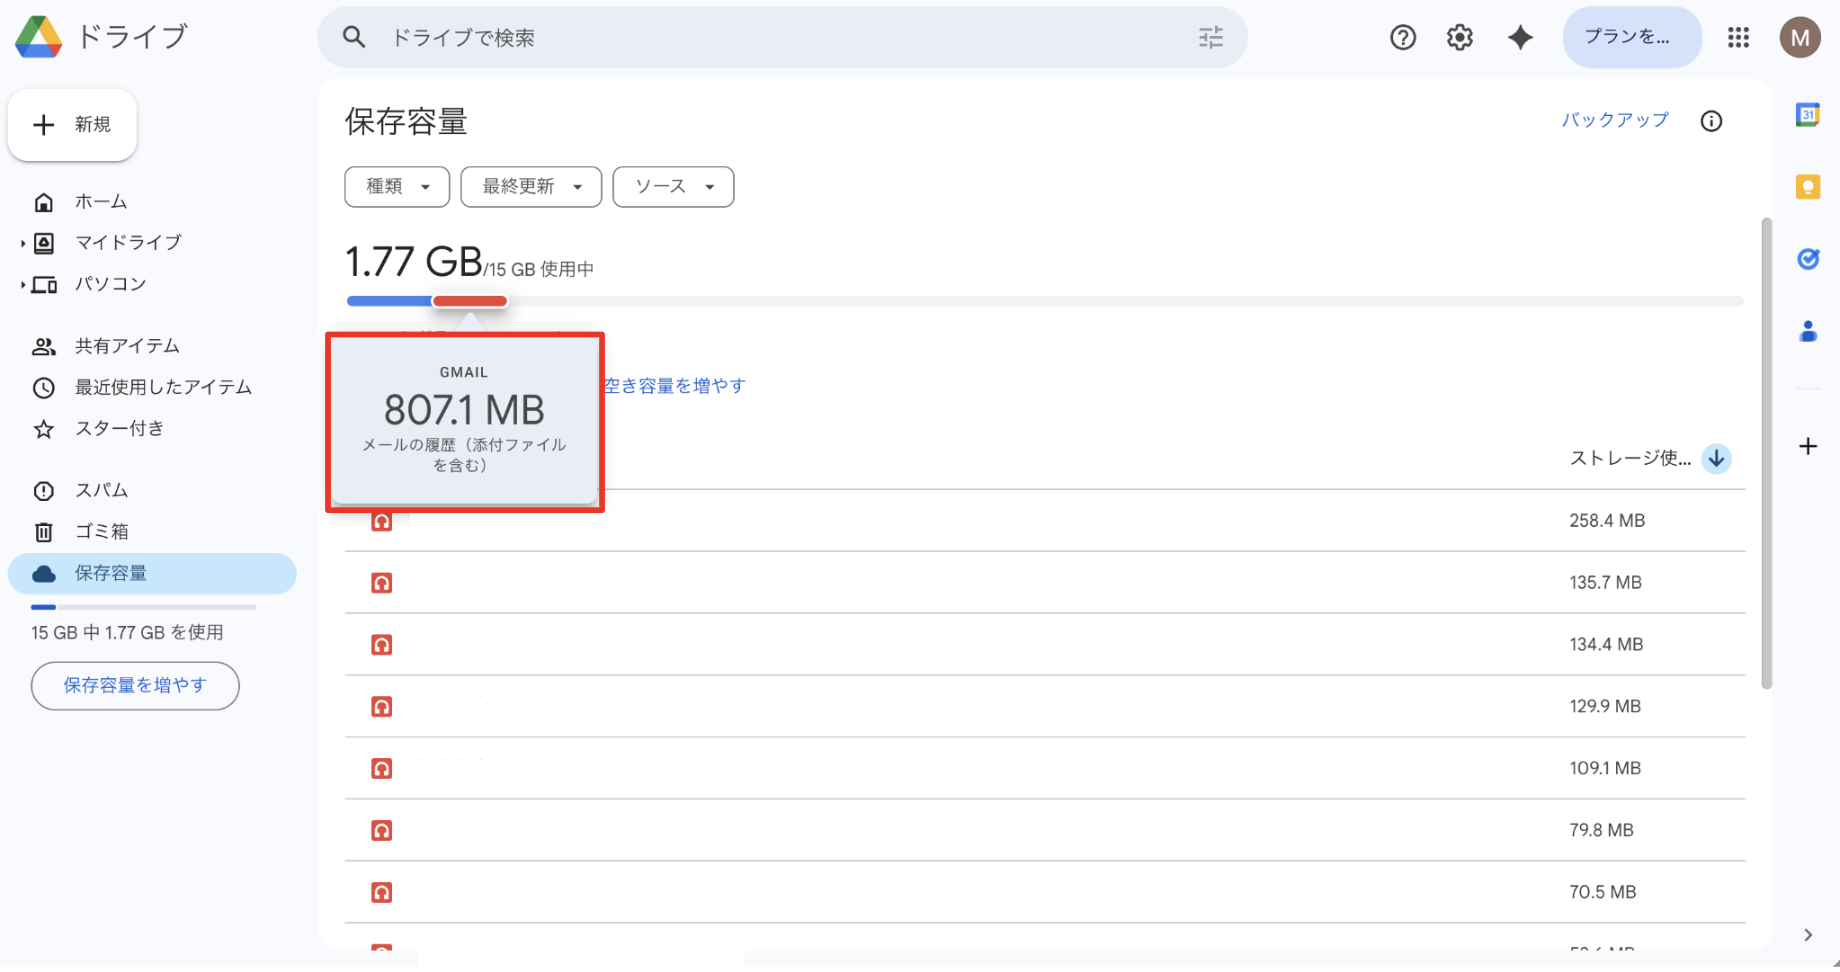Open ゴミ箱 in sidebar
The height and width of the screenshot is (972, 1840).
(101, 532)
